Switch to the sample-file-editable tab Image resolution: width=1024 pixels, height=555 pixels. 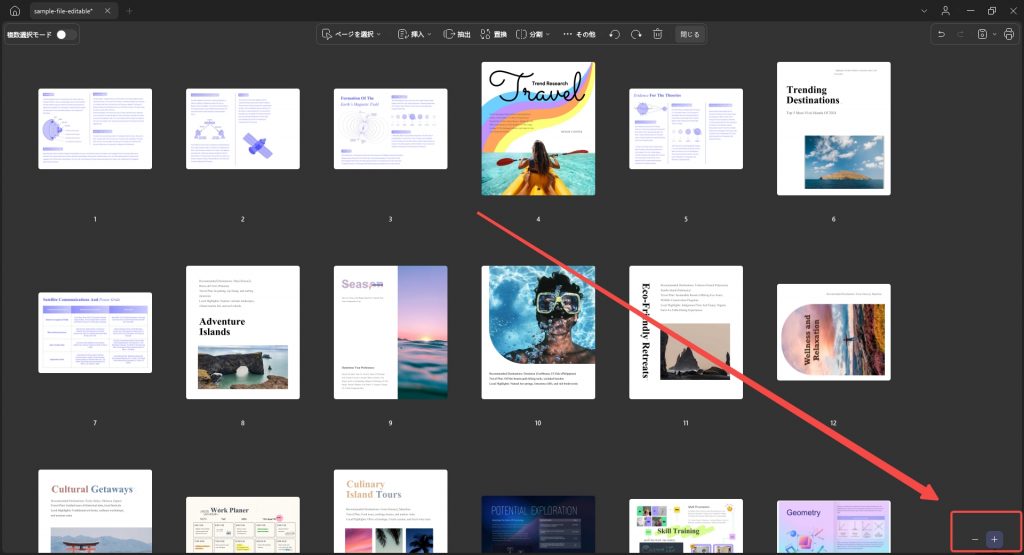click(64, 11)
